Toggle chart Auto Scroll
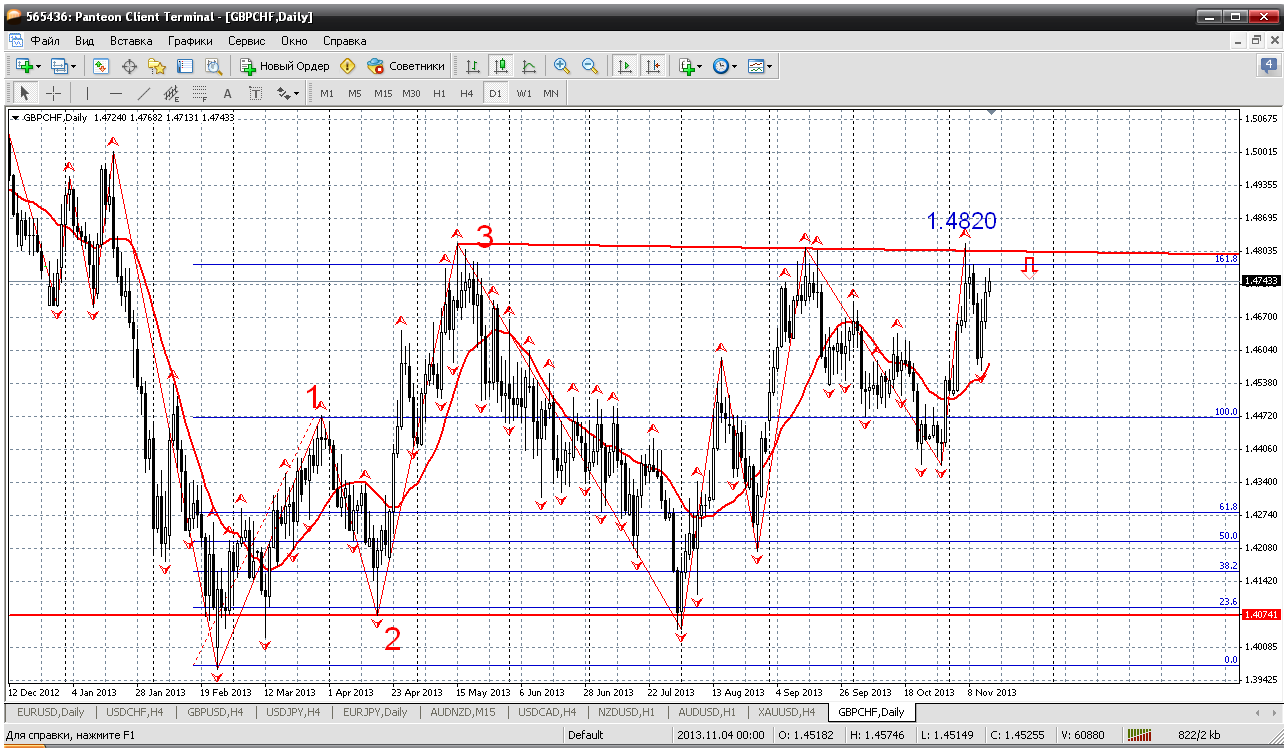This screenshot has width=1288, height=748. pos(625,66)
